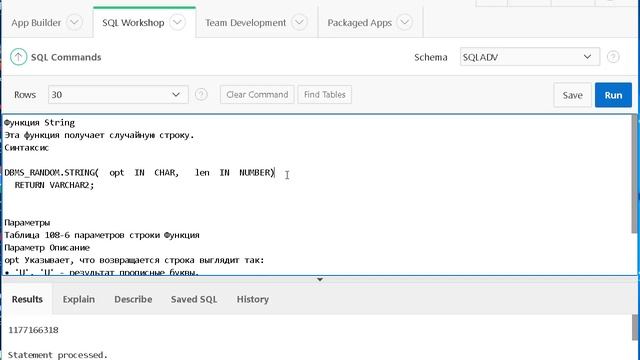Expand Team Development dropdown chevron
This screenshot has height=360, width=640.
point(299,22)
